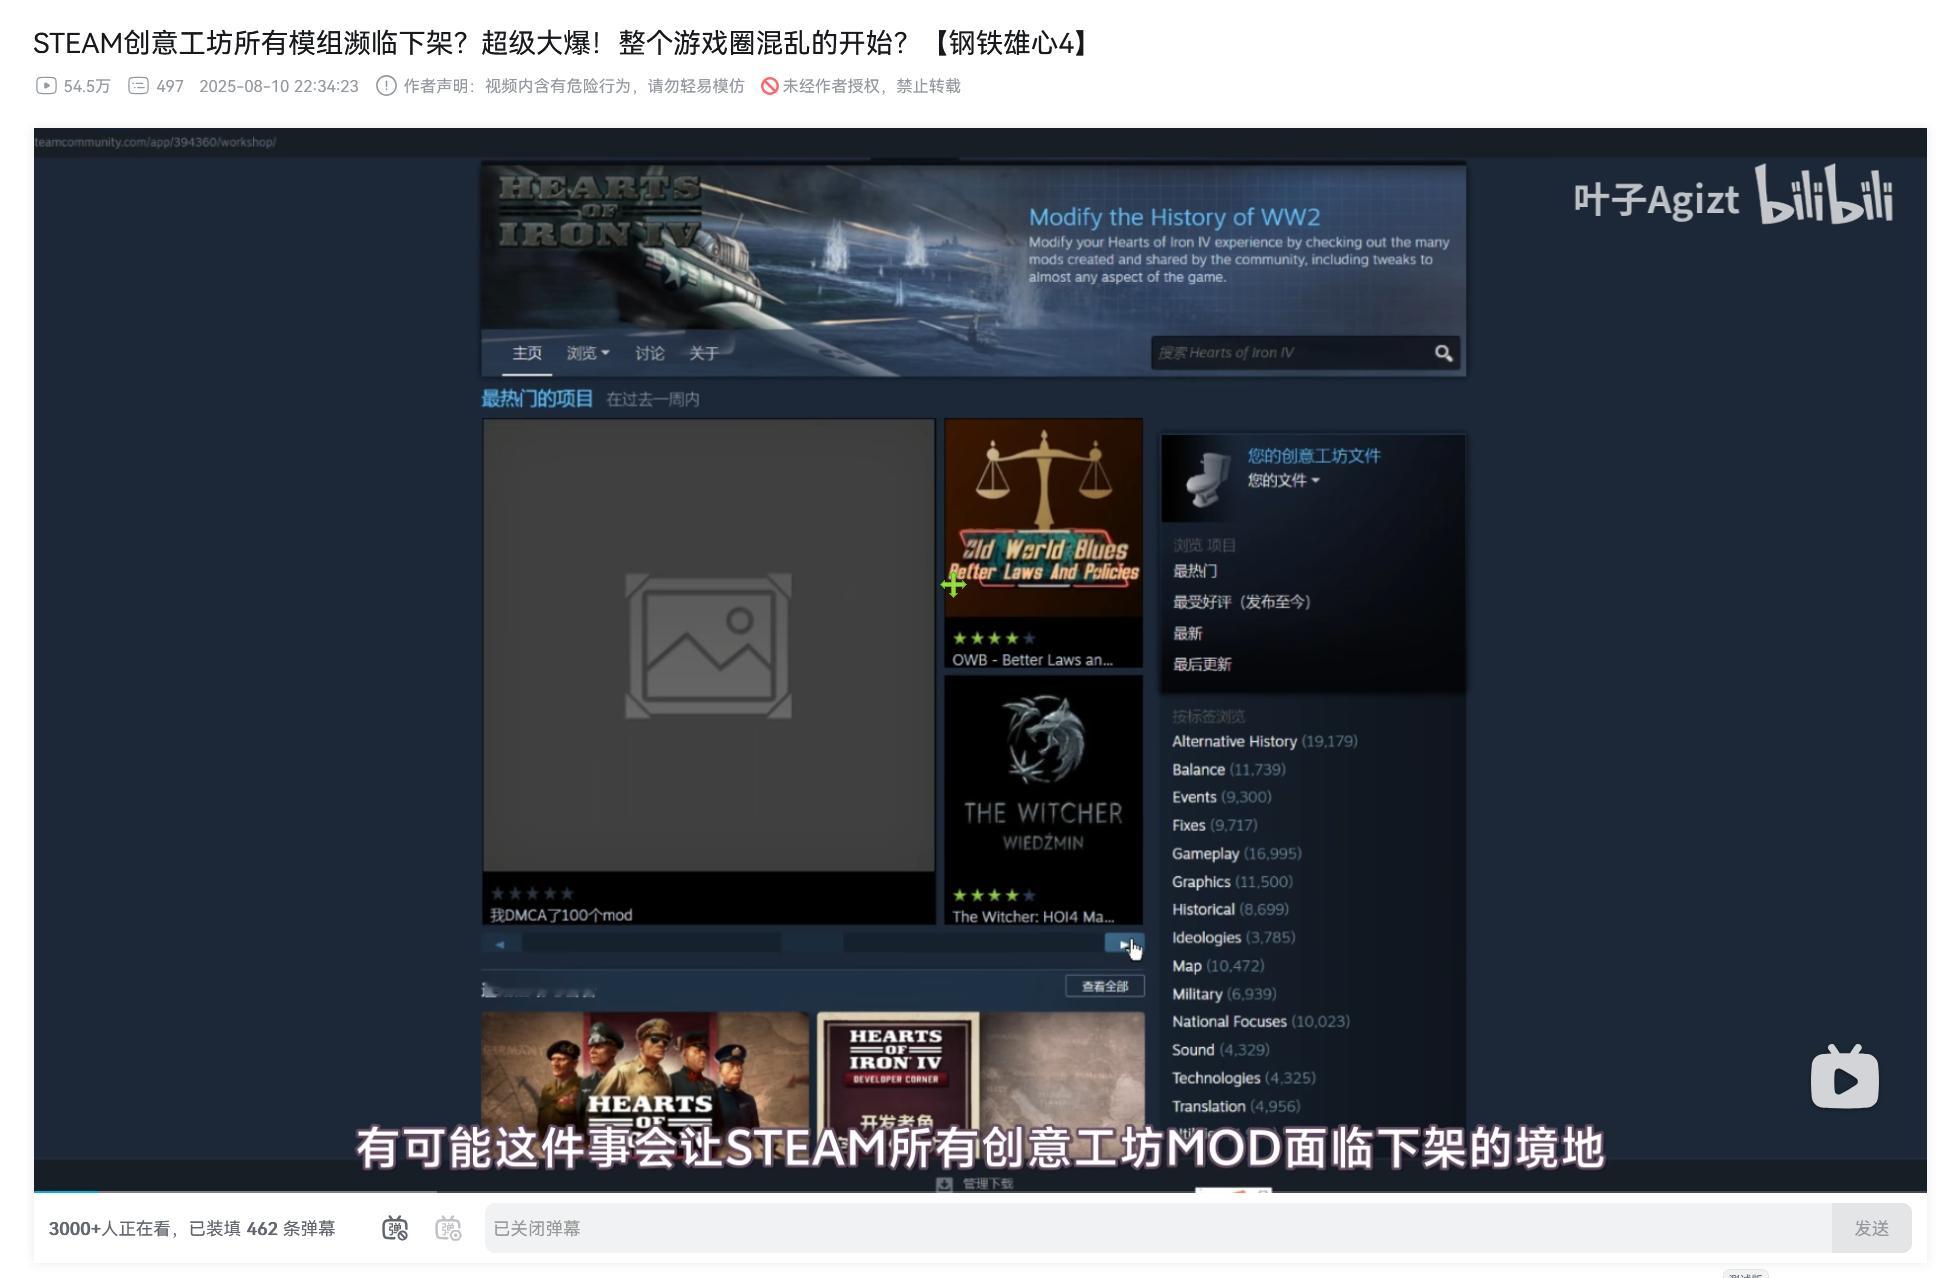Toggle the danmaku display switch icon
Image resolution: width=1947 pixels, height=1278 pixels.
pos(395,1228)
